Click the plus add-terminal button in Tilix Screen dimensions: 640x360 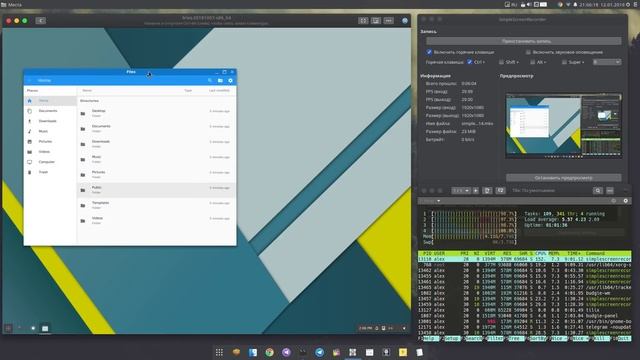476,191
